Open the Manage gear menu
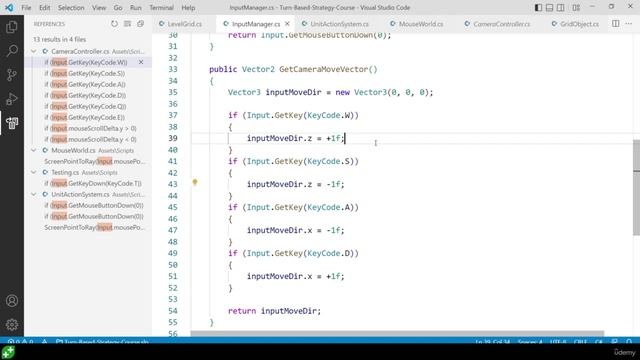 pos(12,324)
